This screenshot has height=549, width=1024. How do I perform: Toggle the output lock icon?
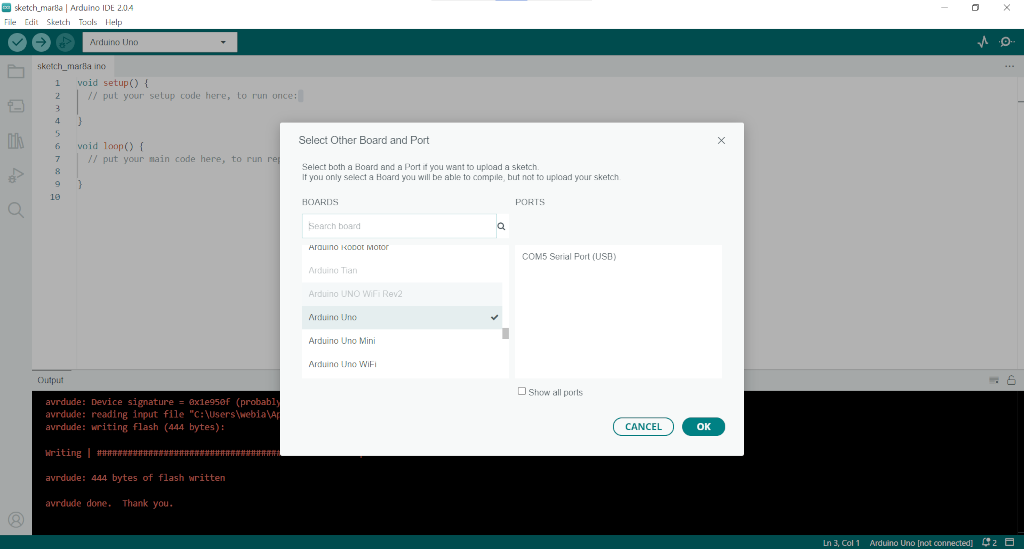click(x=1011, y=380)
